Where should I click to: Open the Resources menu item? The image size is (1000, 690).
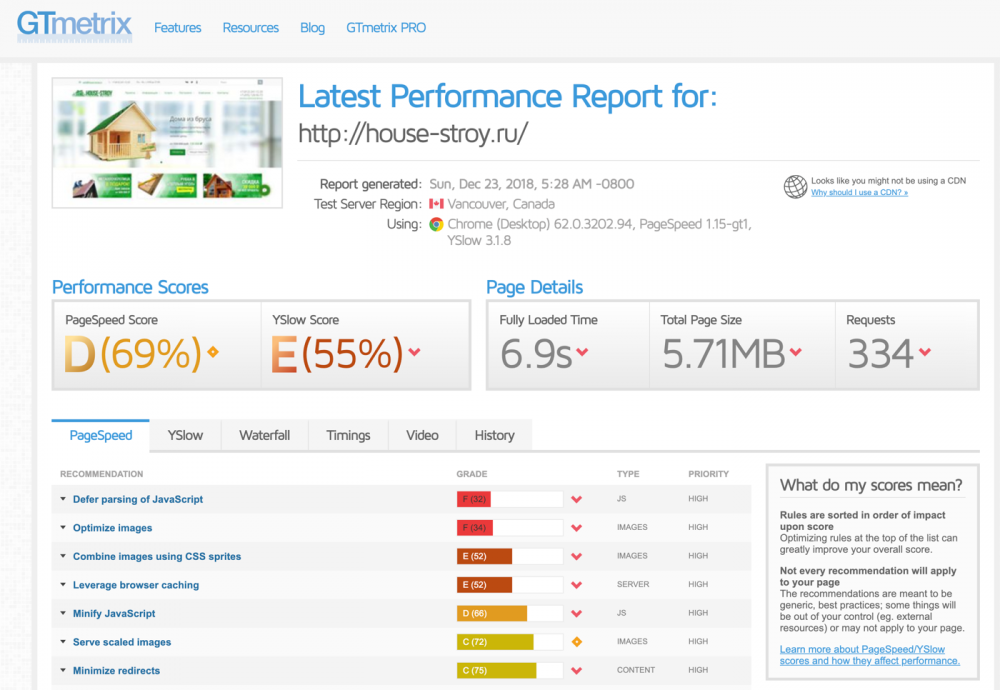251,28
